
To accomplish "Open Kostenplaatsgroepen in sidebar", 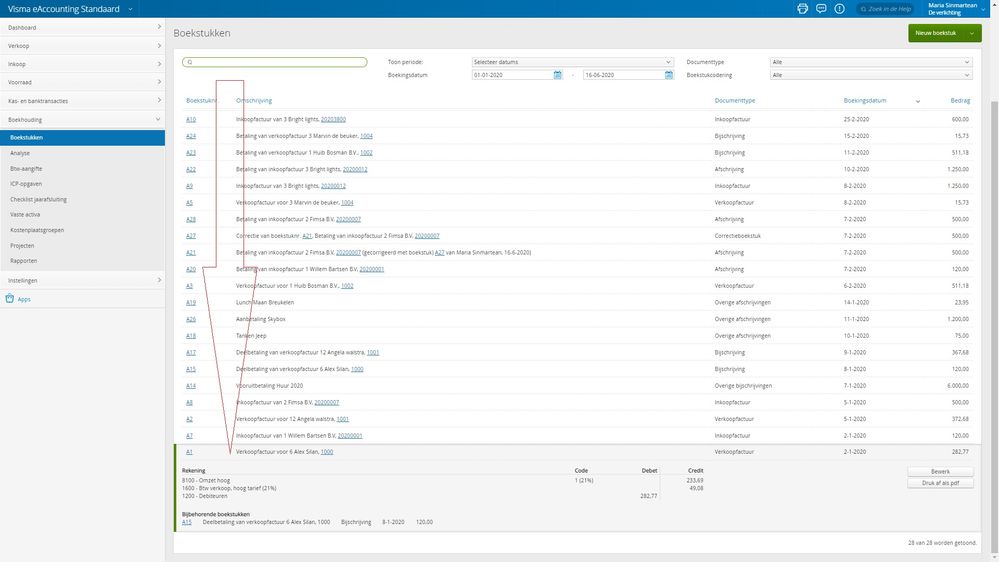I will 37,230.
